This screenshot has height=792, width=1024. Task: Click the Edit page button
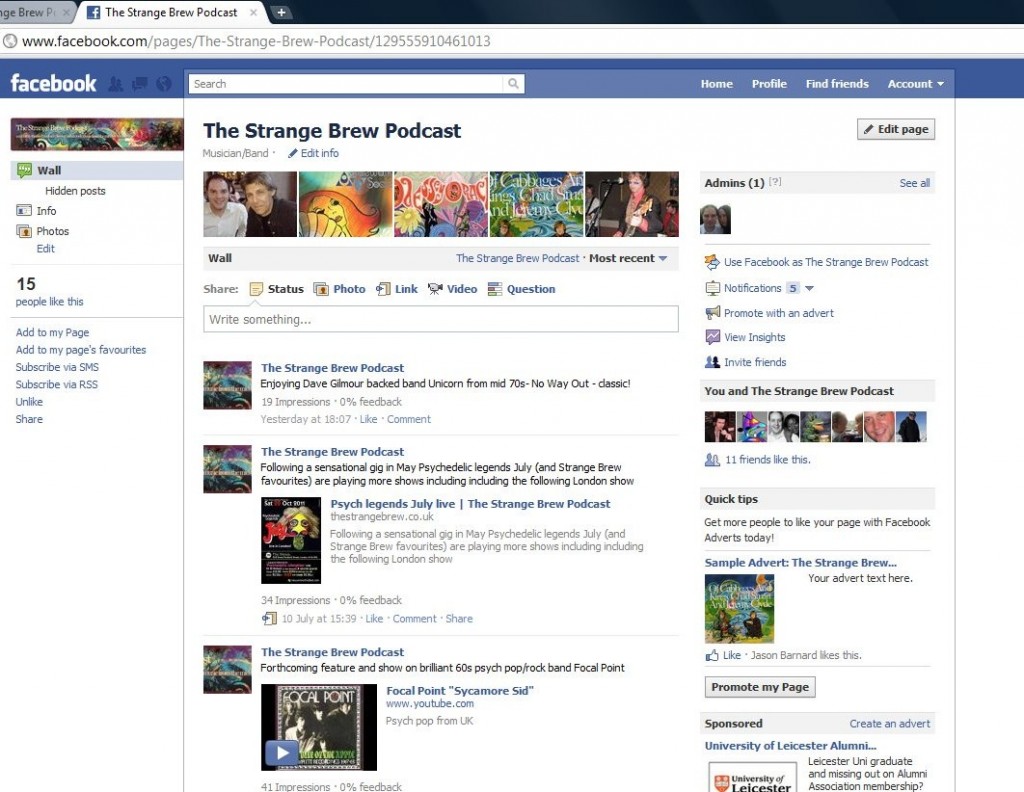click(x=895, y=129)
